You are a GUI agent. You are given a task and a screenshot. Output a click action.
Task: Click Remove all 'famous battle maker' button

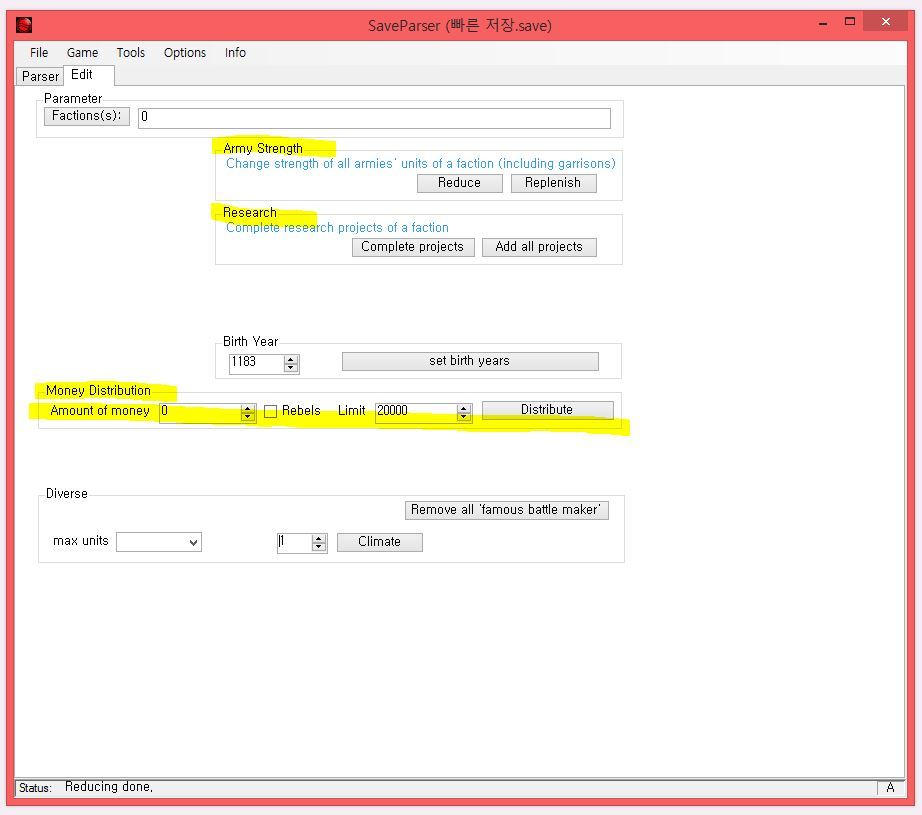pos(506,510)
